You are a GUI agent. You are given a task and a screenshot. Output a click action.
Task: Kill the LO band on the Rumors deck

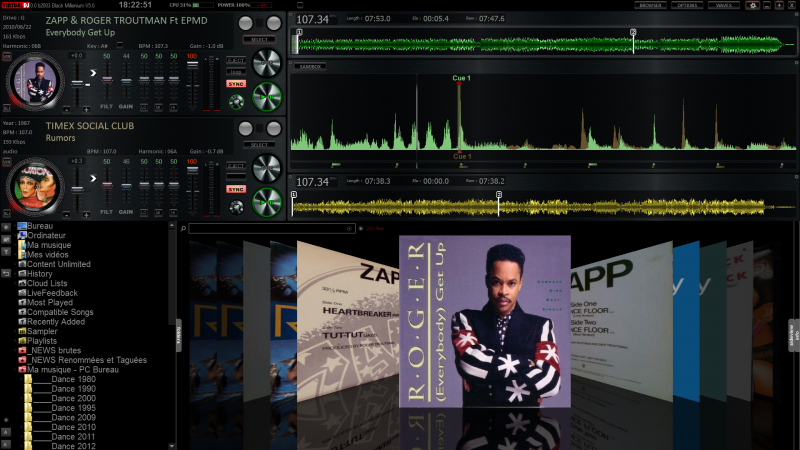click(144, 212)
